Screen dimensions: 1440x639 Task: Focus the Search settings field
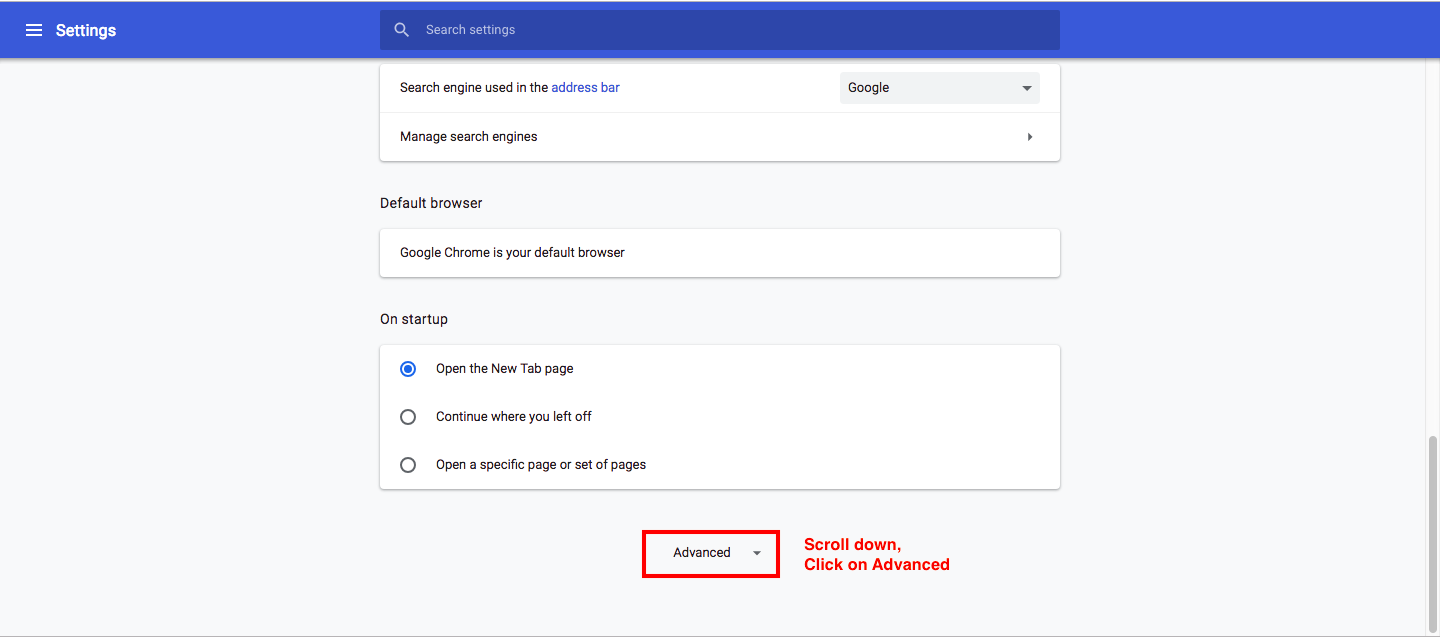tap(720, 30)
